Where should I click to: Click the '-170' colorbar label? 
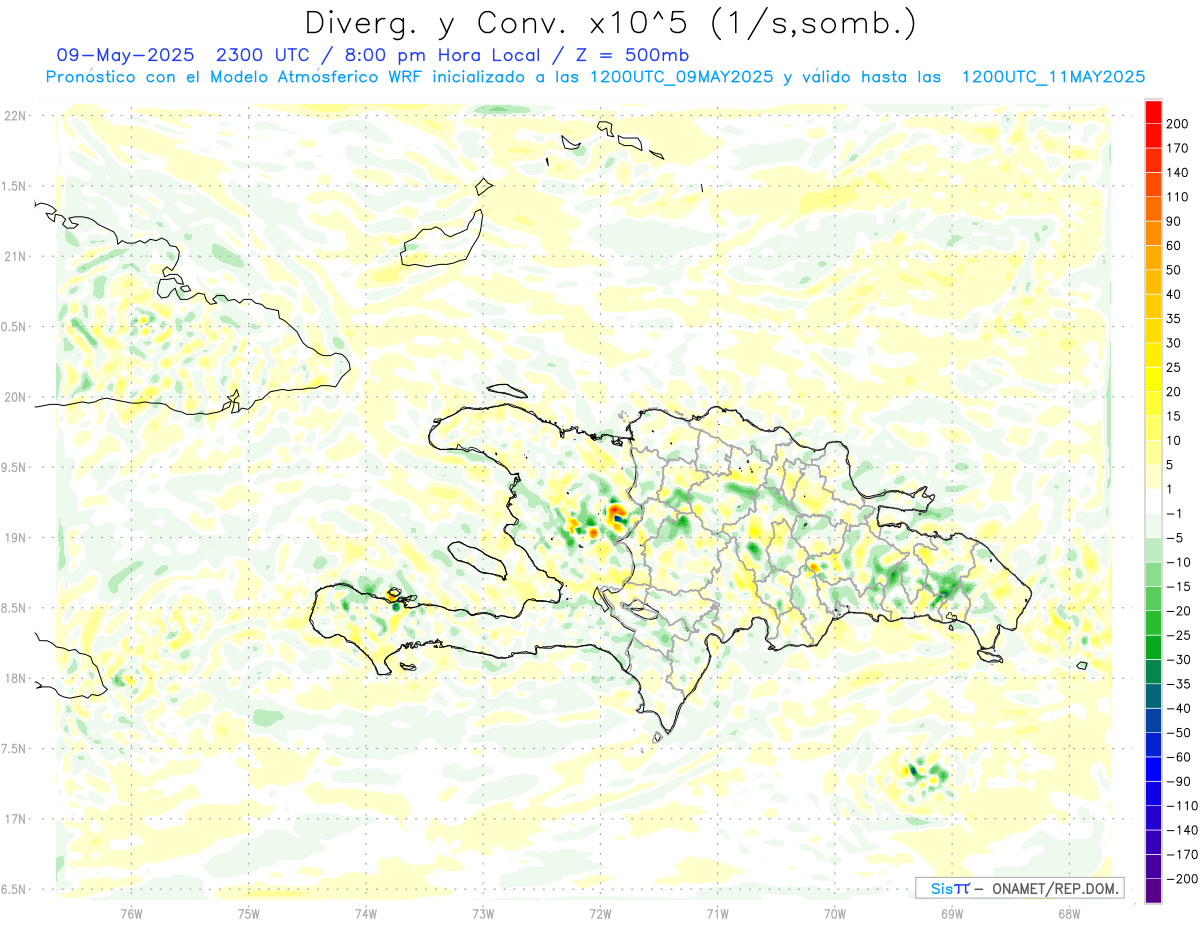pyautogui.click(x=1182, y=855)
